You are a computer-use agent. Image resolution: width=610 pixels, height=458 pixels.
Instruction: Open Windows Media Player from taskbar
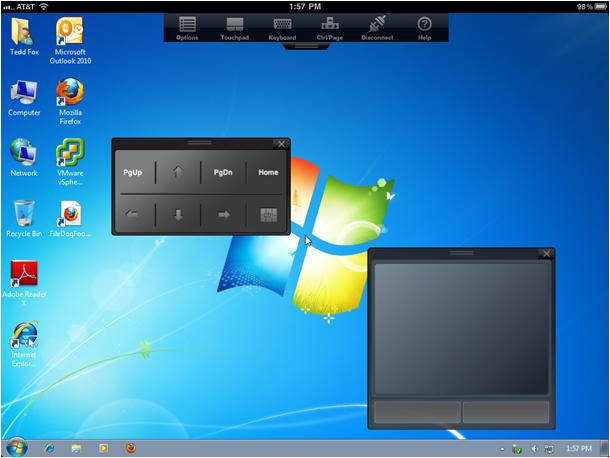(103, 448)
